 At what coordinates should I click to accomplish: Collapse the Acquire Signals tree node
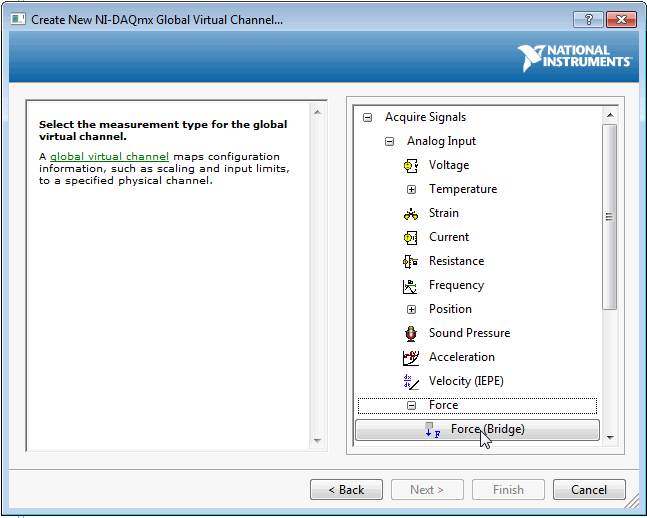367,117
